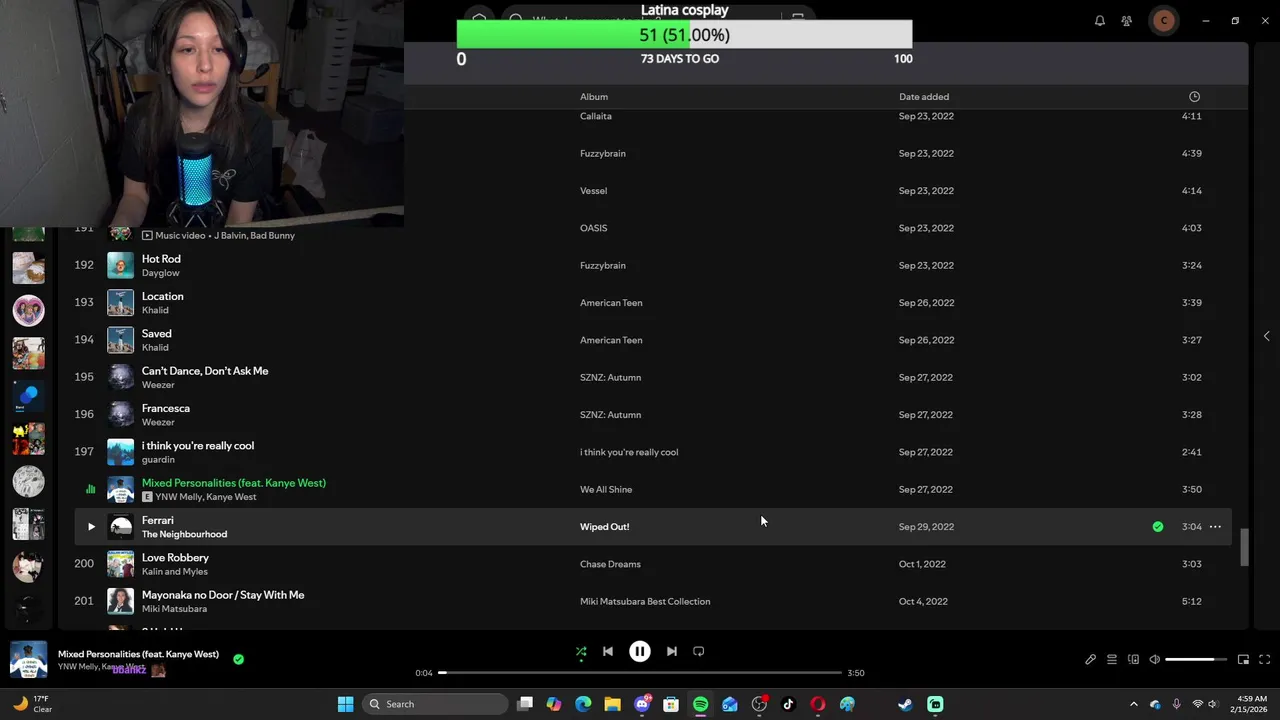Toggle shuffle in the player bar
Viewport: 1280px width, 720px height.
click(581, 652)
